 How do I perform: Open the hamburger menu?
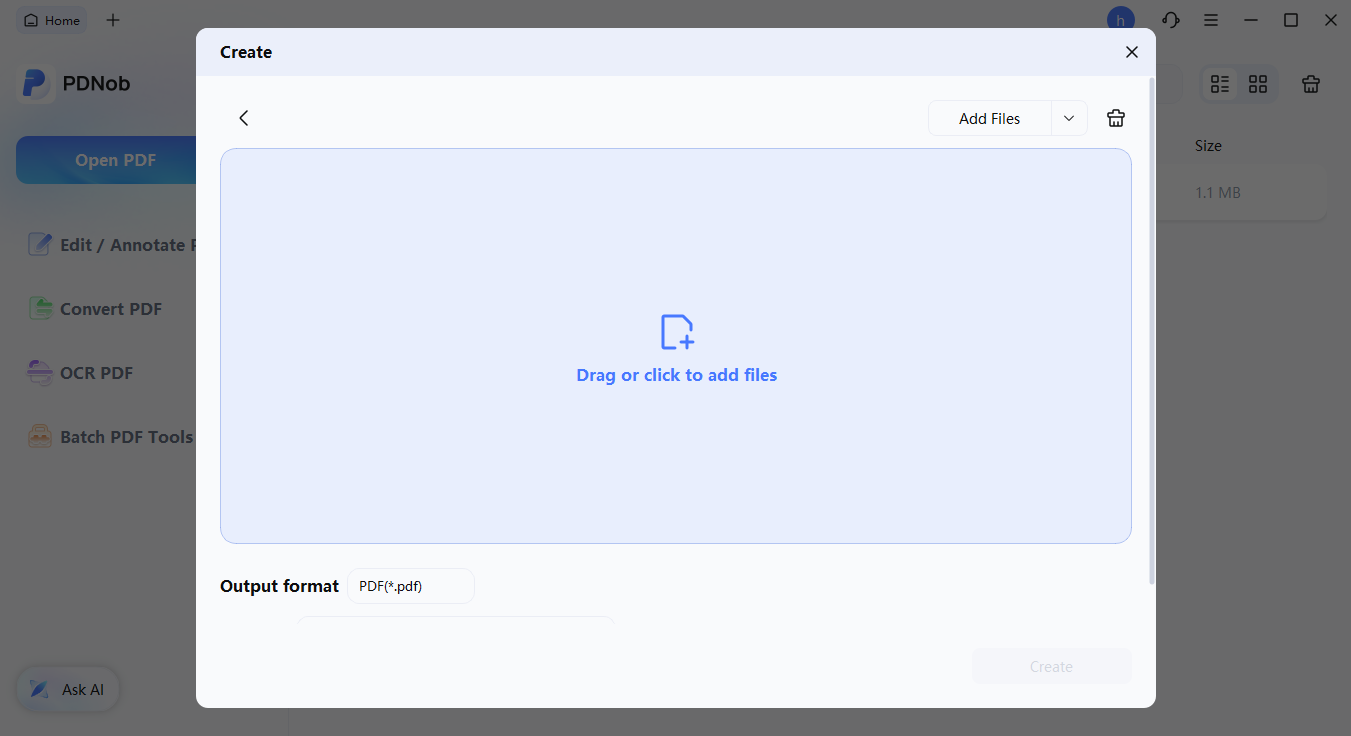click(x=1211, y=19)
